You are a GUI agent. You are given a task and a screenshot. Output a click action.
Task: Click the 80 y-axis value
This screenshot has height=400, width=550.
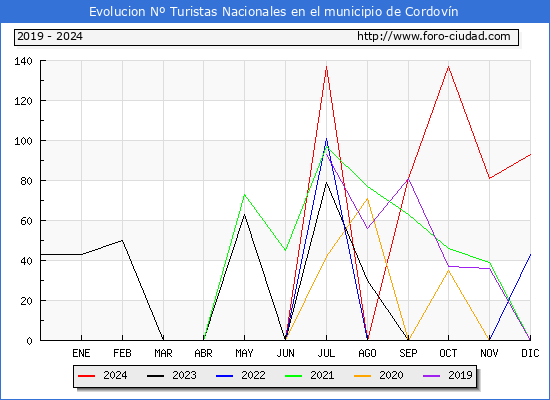(x=26, y=181)
